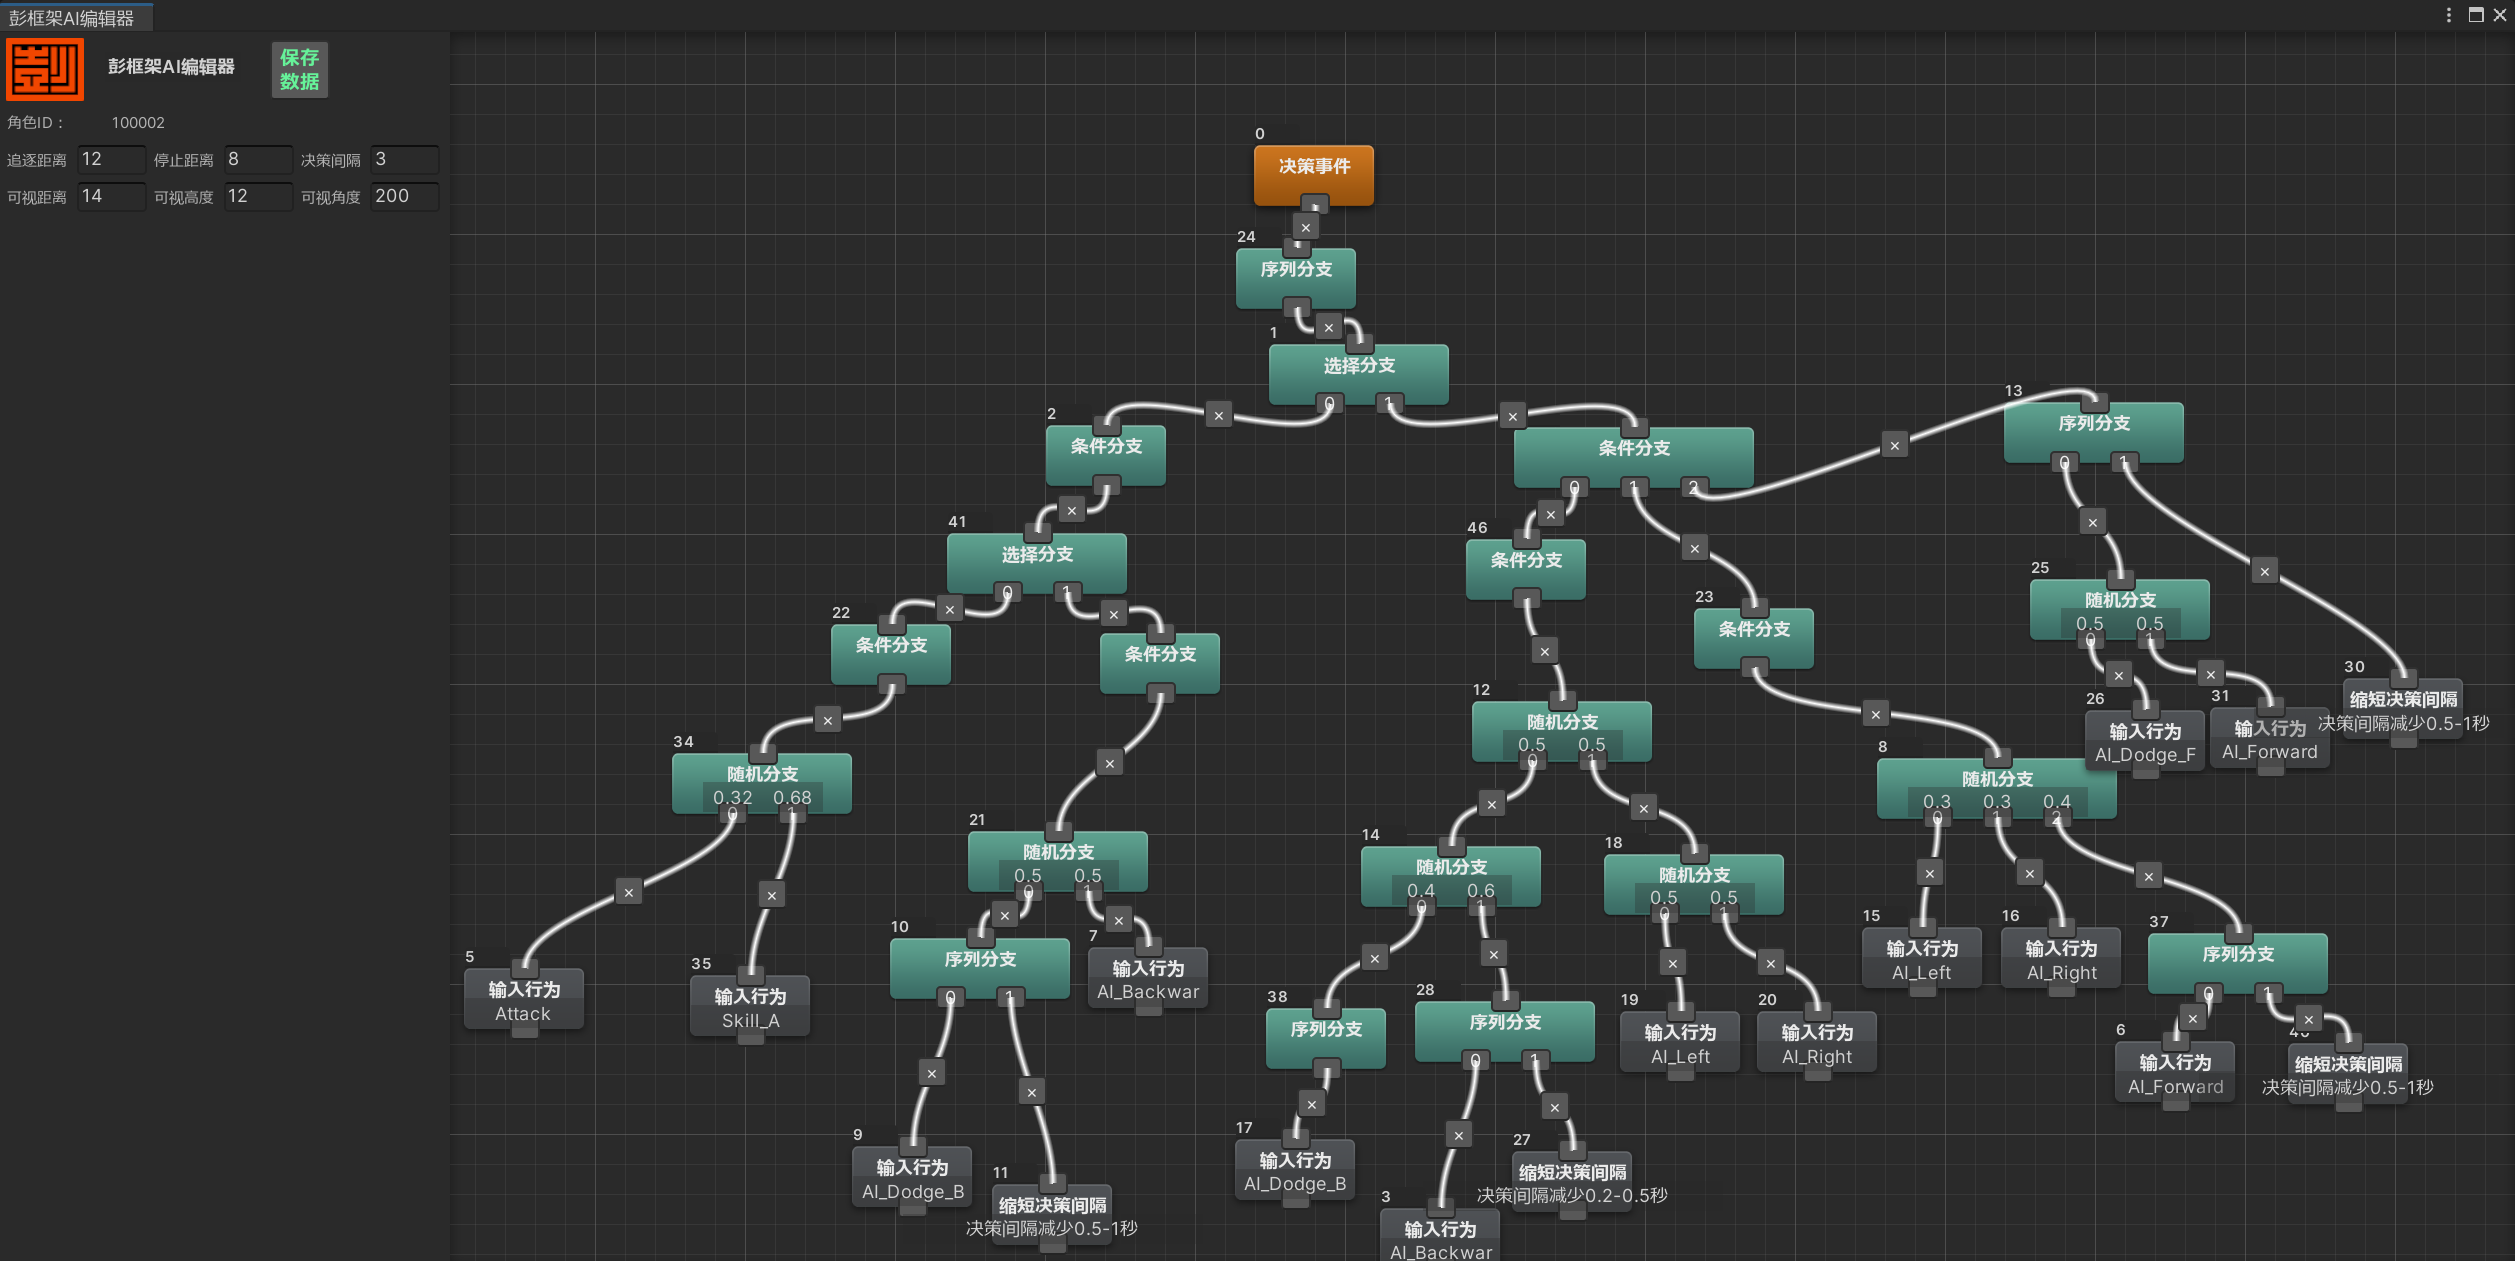Focus the 追逐距离 input field
The height and width of the screenshot is (1261, 2515).
pos(111,160)
